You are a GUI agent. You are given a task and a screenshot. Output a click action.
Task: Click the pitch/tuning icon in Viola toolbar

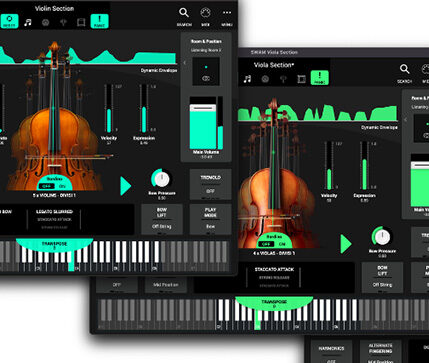point(283,79)
